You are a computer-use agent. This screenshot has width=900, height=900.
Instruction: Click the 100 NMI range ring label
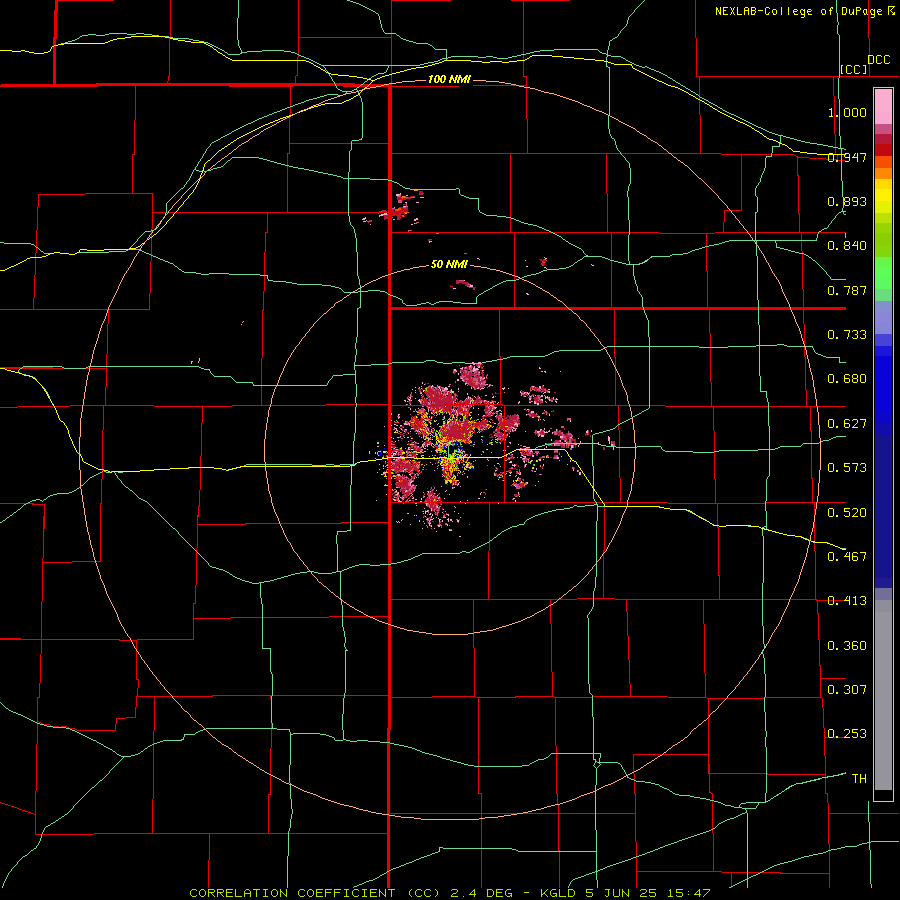point(449,79)
